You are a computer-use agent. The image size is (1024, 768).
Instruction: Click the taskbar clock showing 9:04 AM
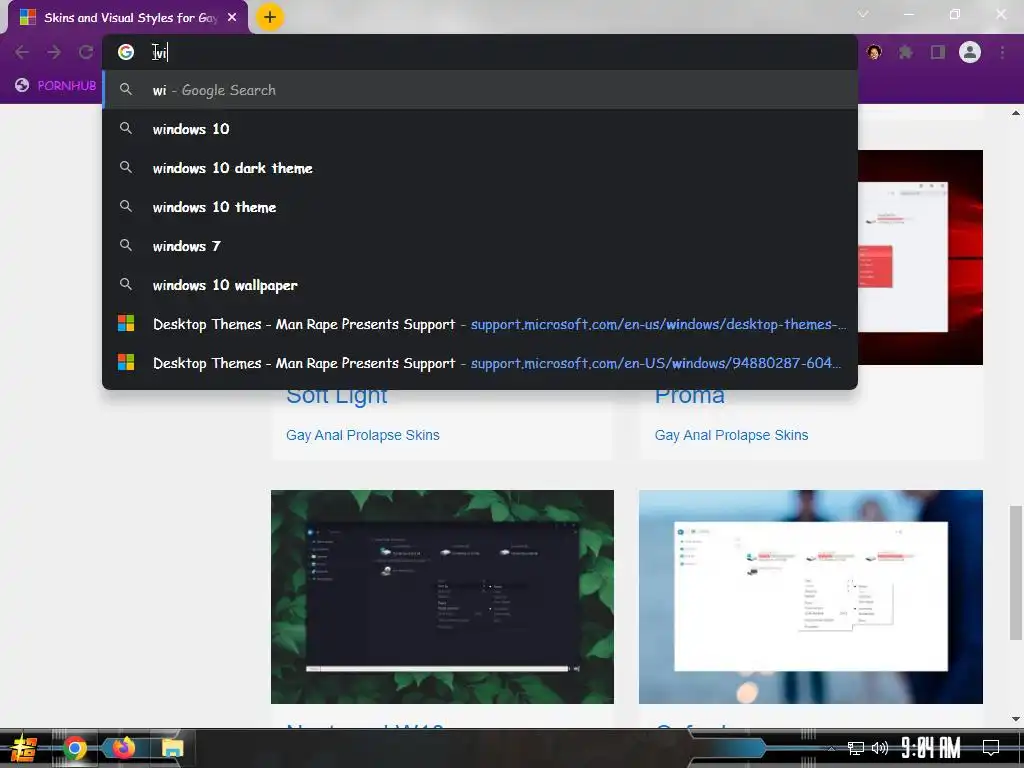click(x=931, y=748)
